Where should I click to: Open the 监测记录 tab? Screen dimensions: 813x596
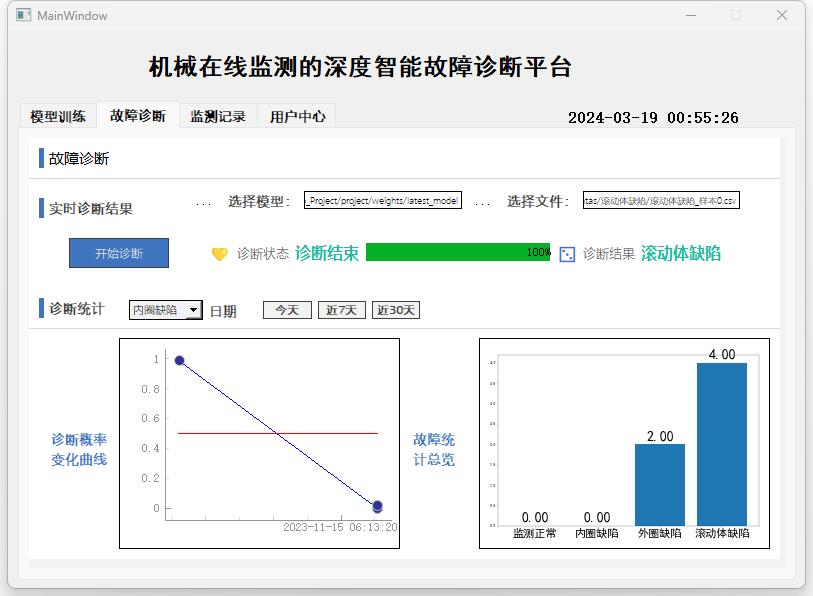coord(218,116)
